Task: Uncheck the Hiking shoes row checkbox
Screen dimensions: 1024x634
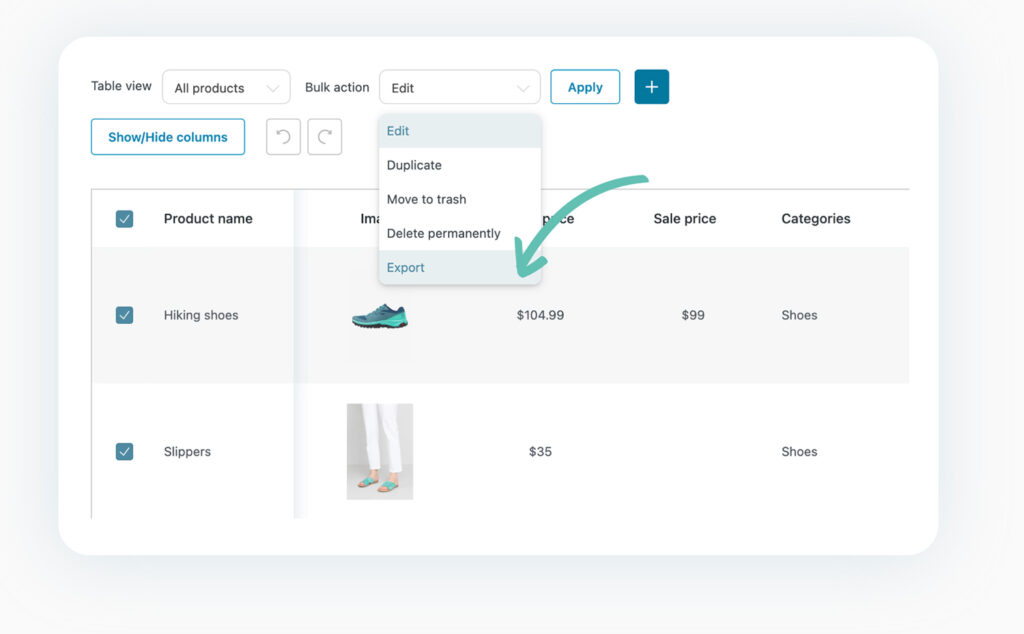Action: pyautogui.click(x=124, y=314)
